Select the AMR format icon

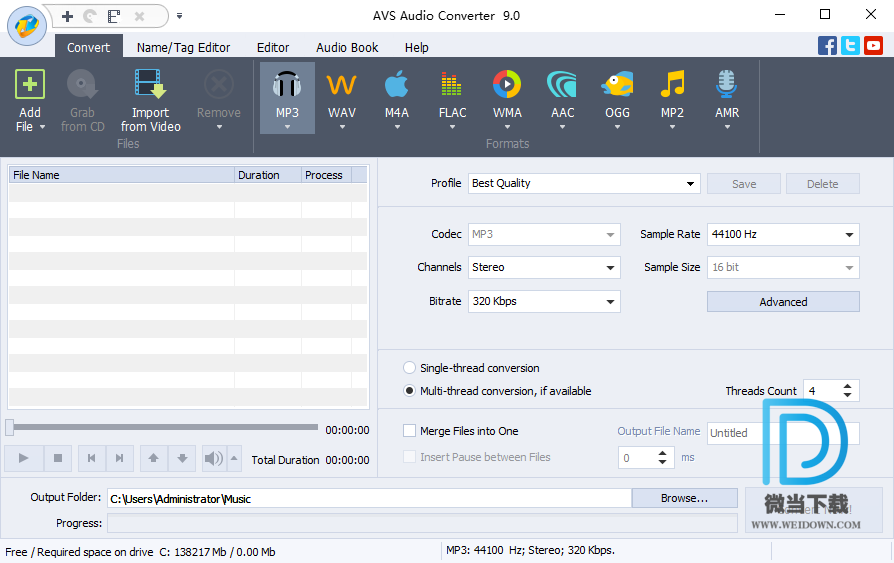(x=727, y=84)
